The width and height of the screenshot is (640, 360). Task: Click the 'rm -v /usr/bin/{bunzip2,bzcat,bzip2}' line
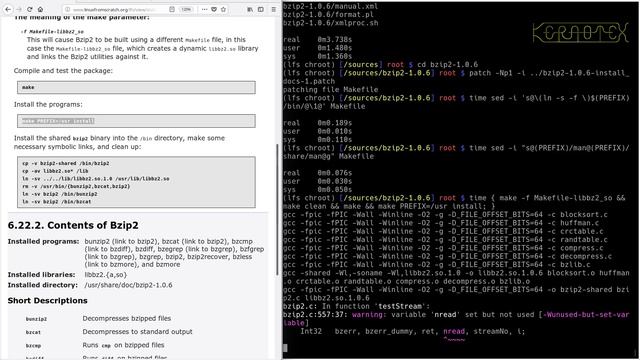click(x=76, y=186)
